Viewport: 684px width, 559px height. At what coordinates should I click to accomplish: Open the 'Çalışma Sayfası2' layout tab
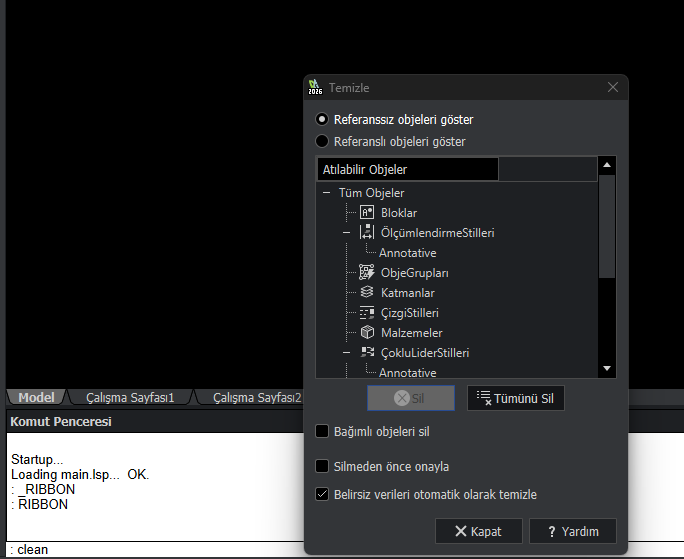pos(256,397)
